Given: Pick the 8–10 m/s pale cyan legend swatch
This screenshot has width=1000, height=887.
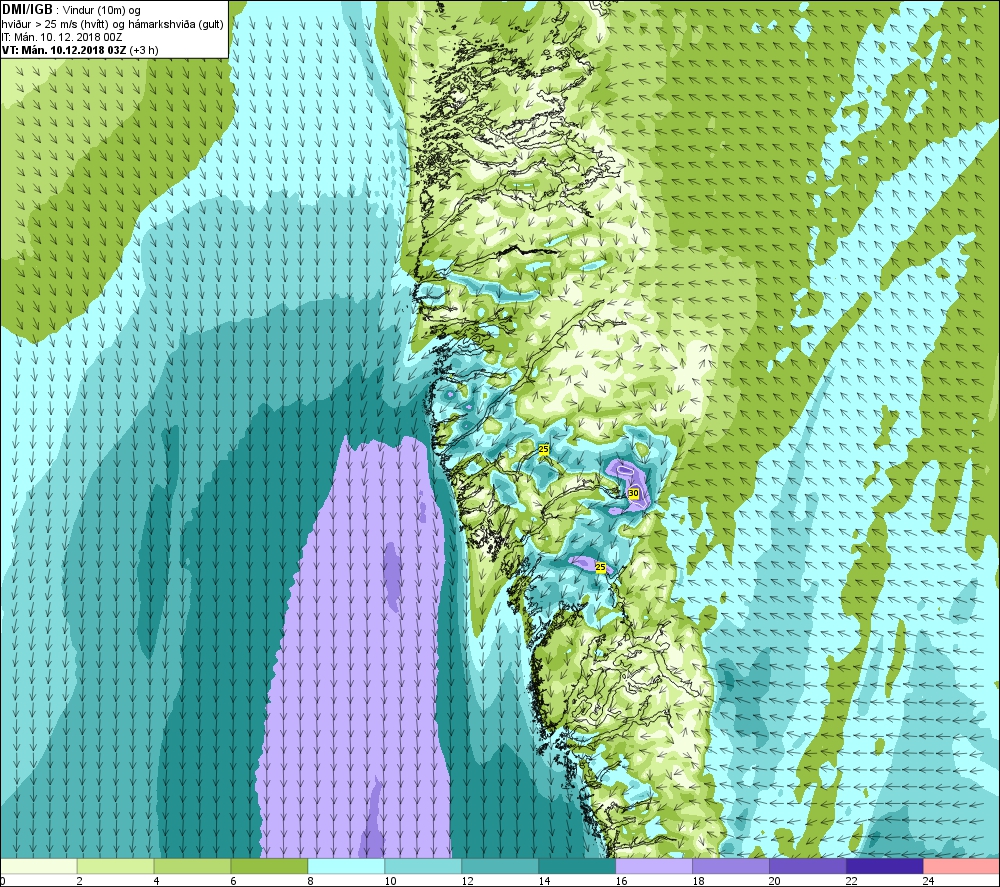Looking at the screenshot, I should point(346,866).
